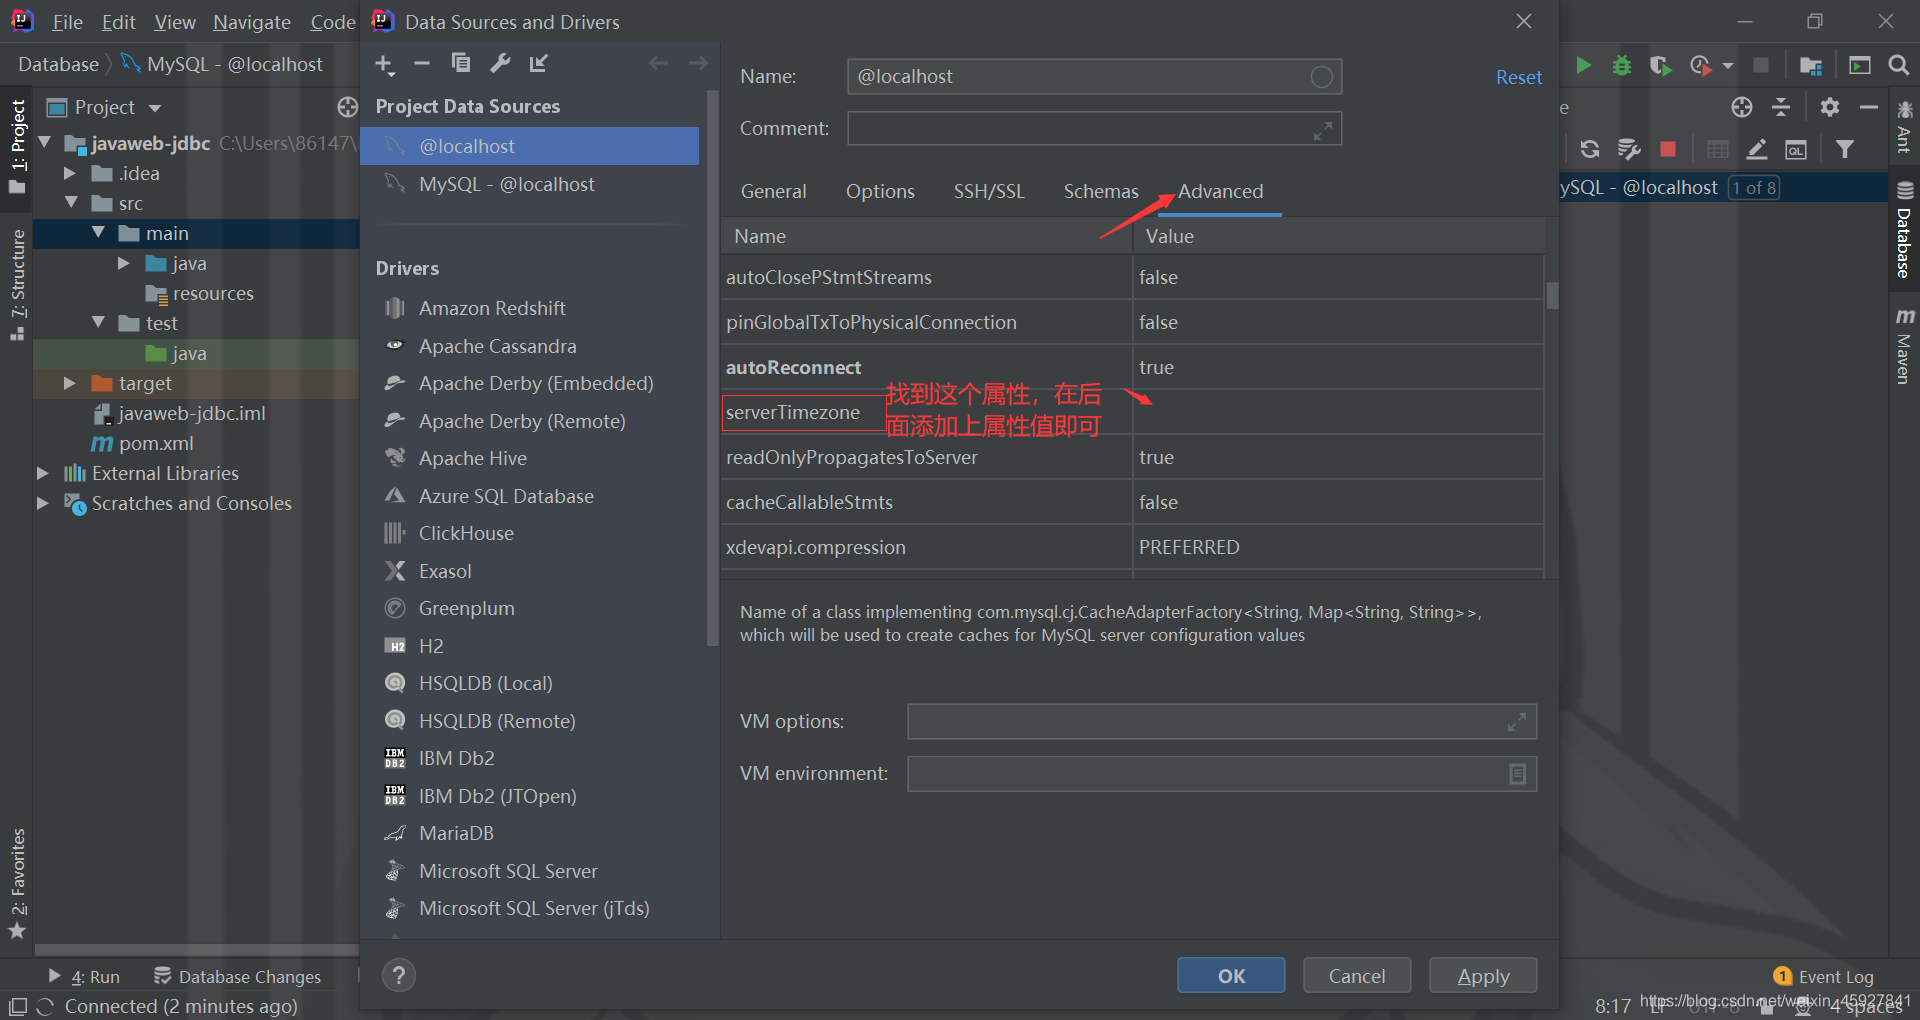Screen dimensions: 1920x1020
Task: Open the Ant tool window from the right sidebar
Action: pos(1904,126)
